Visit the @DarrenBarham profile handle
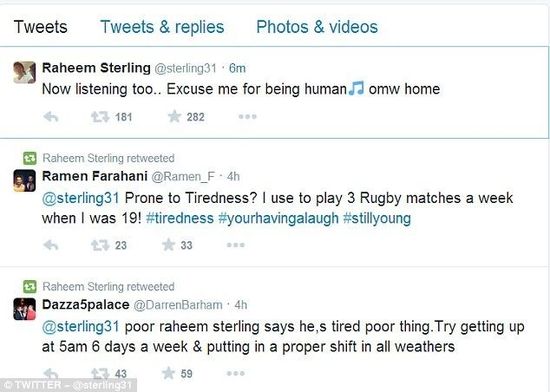550x392 pixels. pyautogui.click(x=178, y=305)
